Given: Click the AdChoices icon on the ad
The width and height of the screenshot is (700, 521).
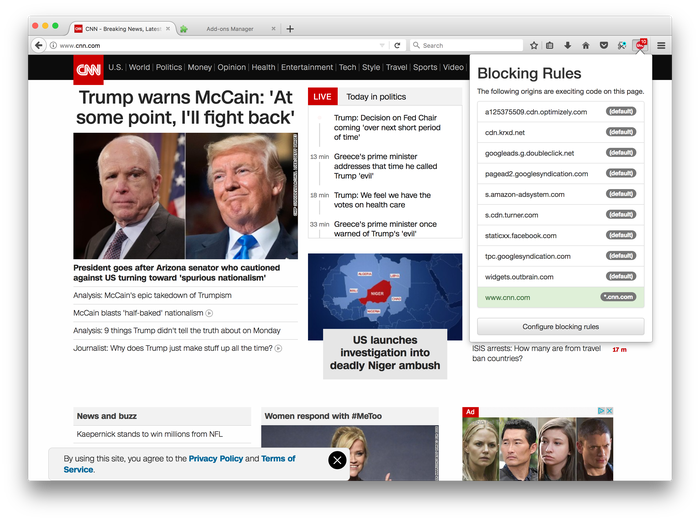Looking at the screenshot, I should [x=601, y=411].
